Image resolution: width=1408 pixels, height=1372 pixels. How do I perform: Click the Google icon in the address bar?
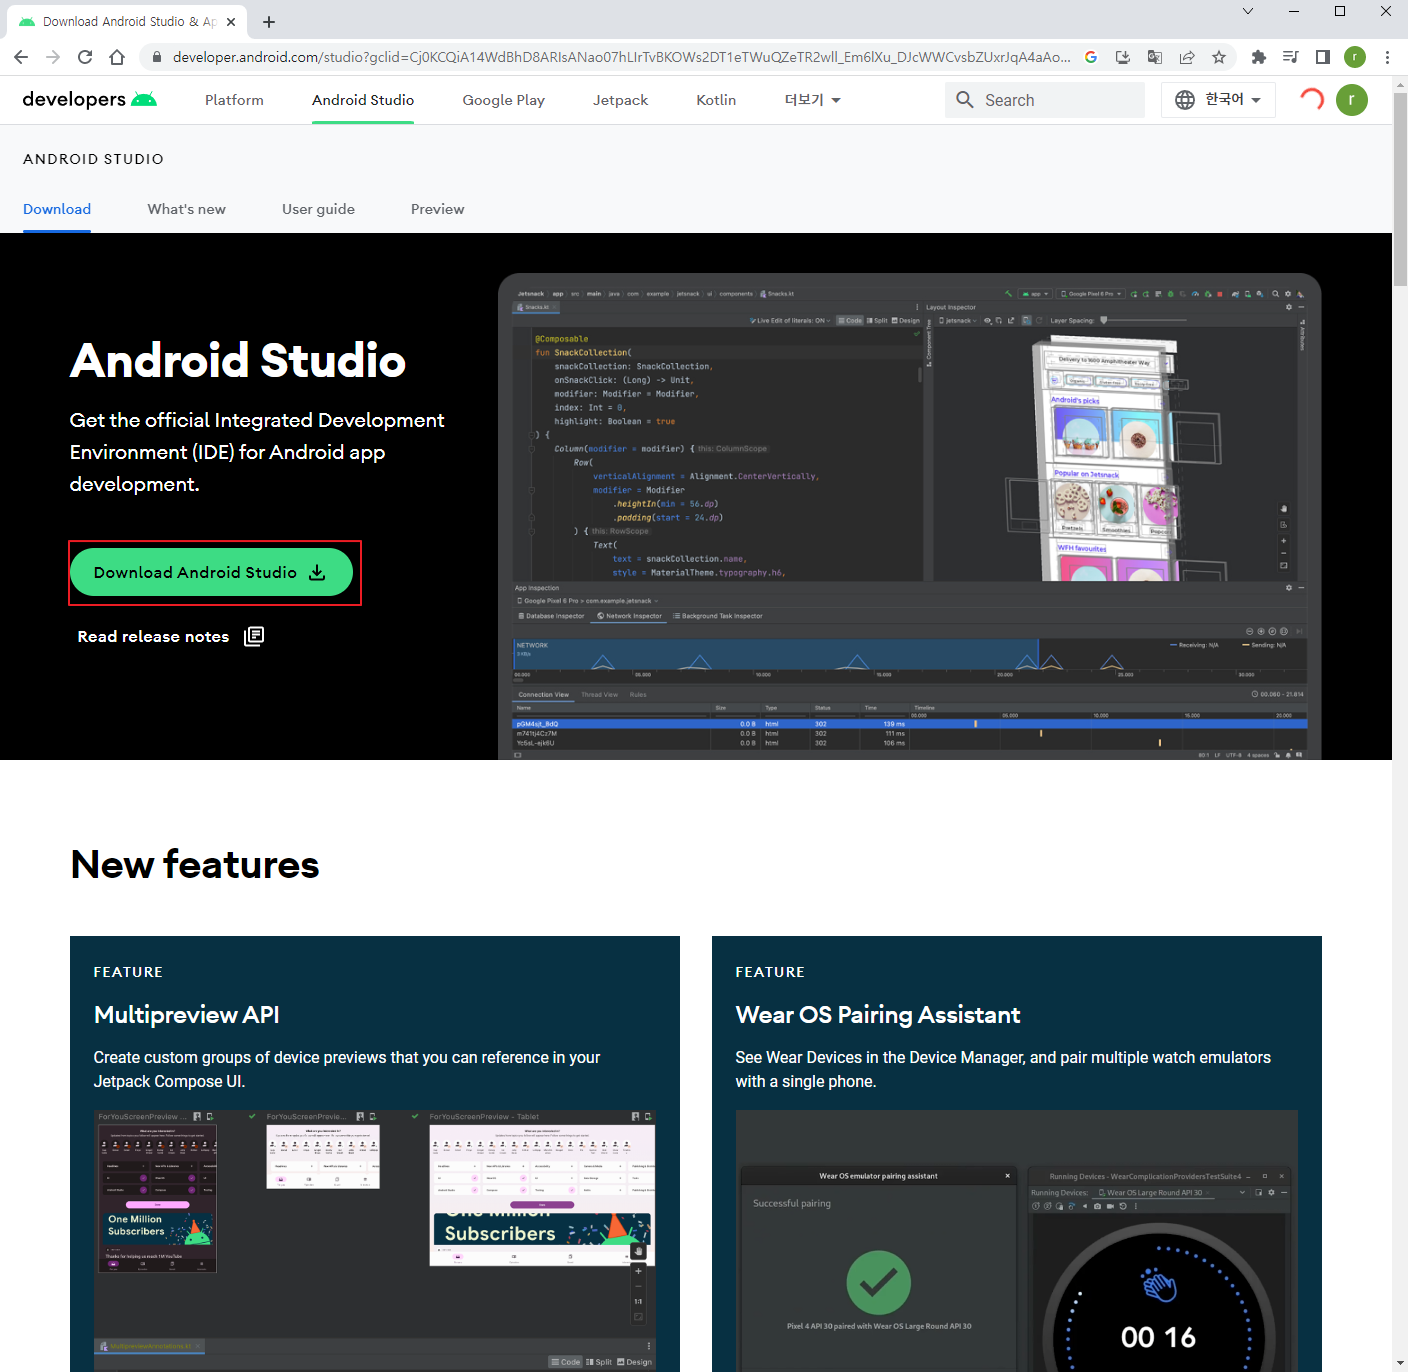pyautogui.click(x=1091, y=57)
